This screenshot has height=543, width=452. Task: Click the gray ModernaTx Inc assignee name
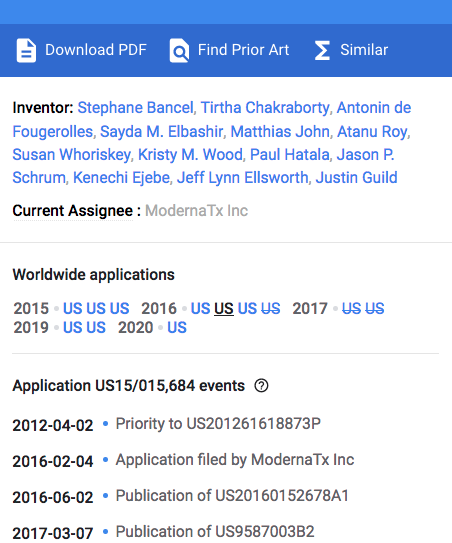click(x=196, y=211)
